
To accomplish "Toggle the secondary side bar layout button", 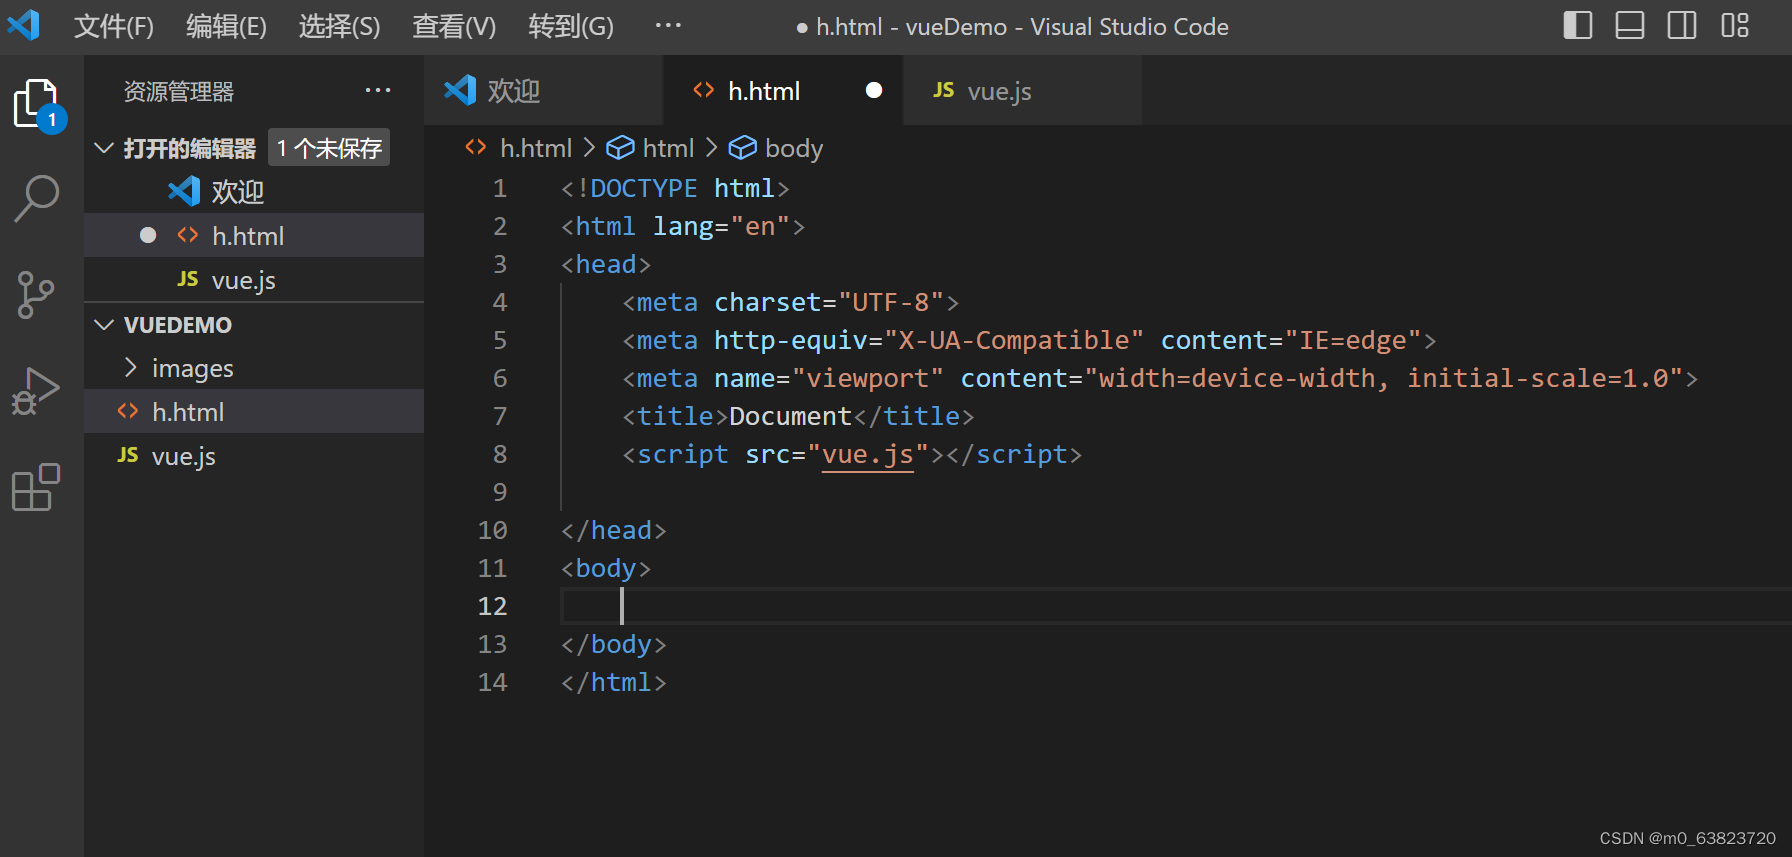I will (1682, 25).
